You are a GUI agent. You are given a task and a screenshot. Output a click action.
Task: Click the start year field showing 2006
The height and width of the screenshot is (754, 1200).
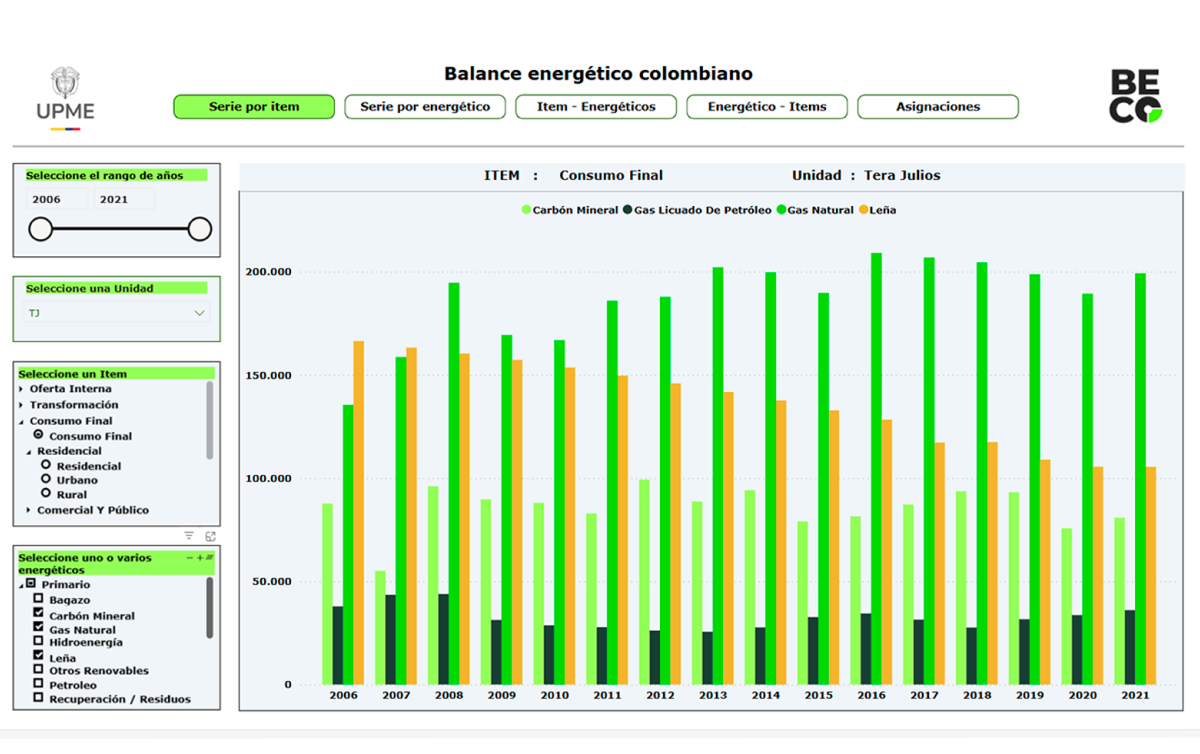tap(57, 199)
